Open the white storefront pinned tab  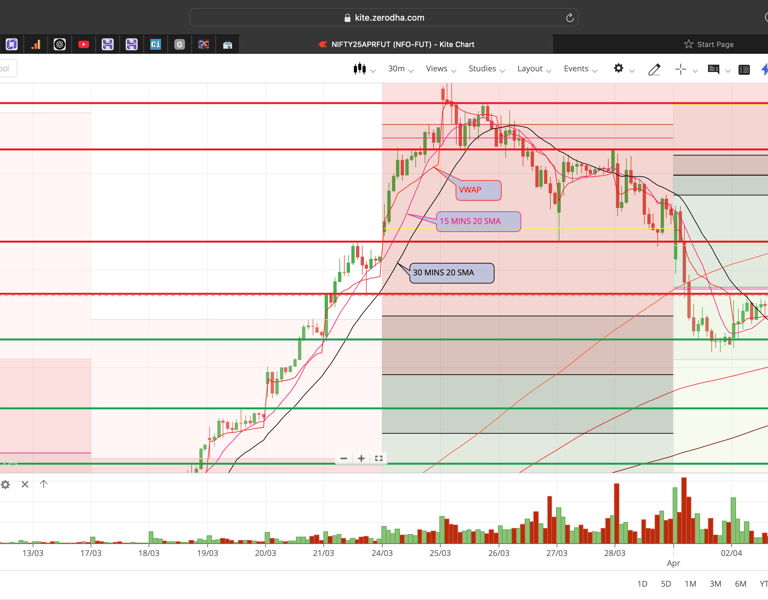click(227, 45)
